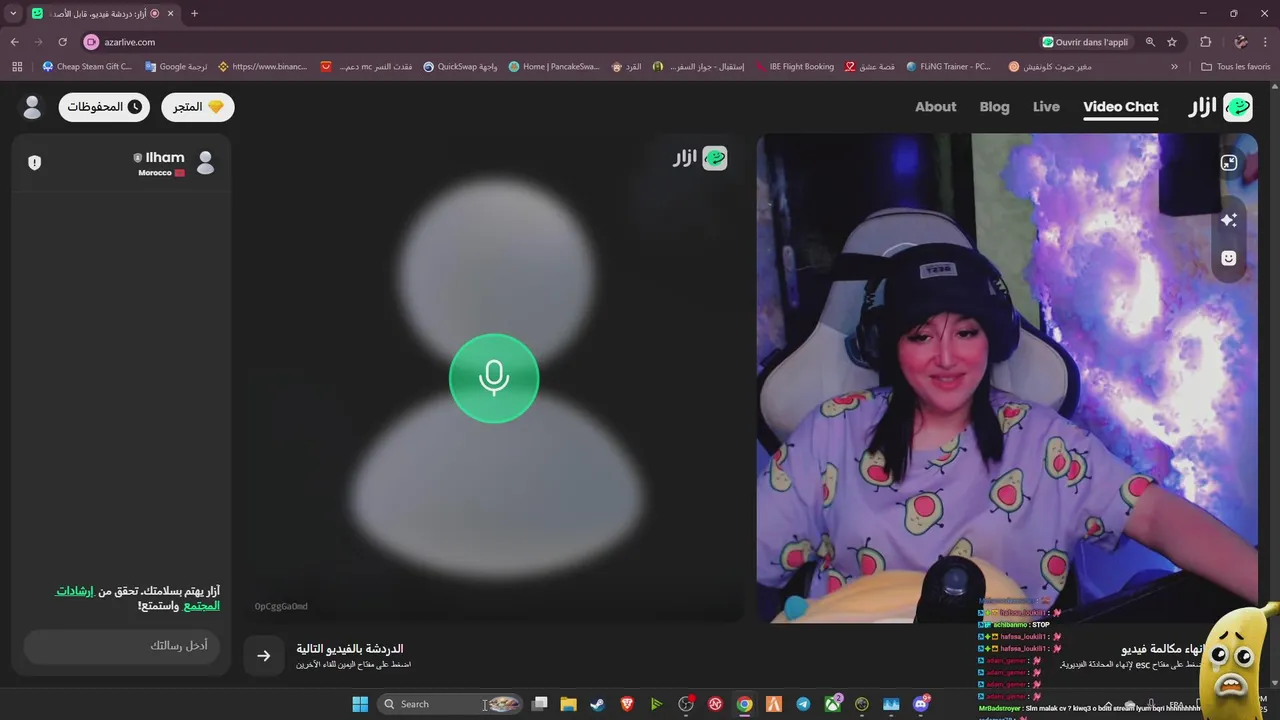Open the Xbox app from the taskbar

[x=832, y=704]
